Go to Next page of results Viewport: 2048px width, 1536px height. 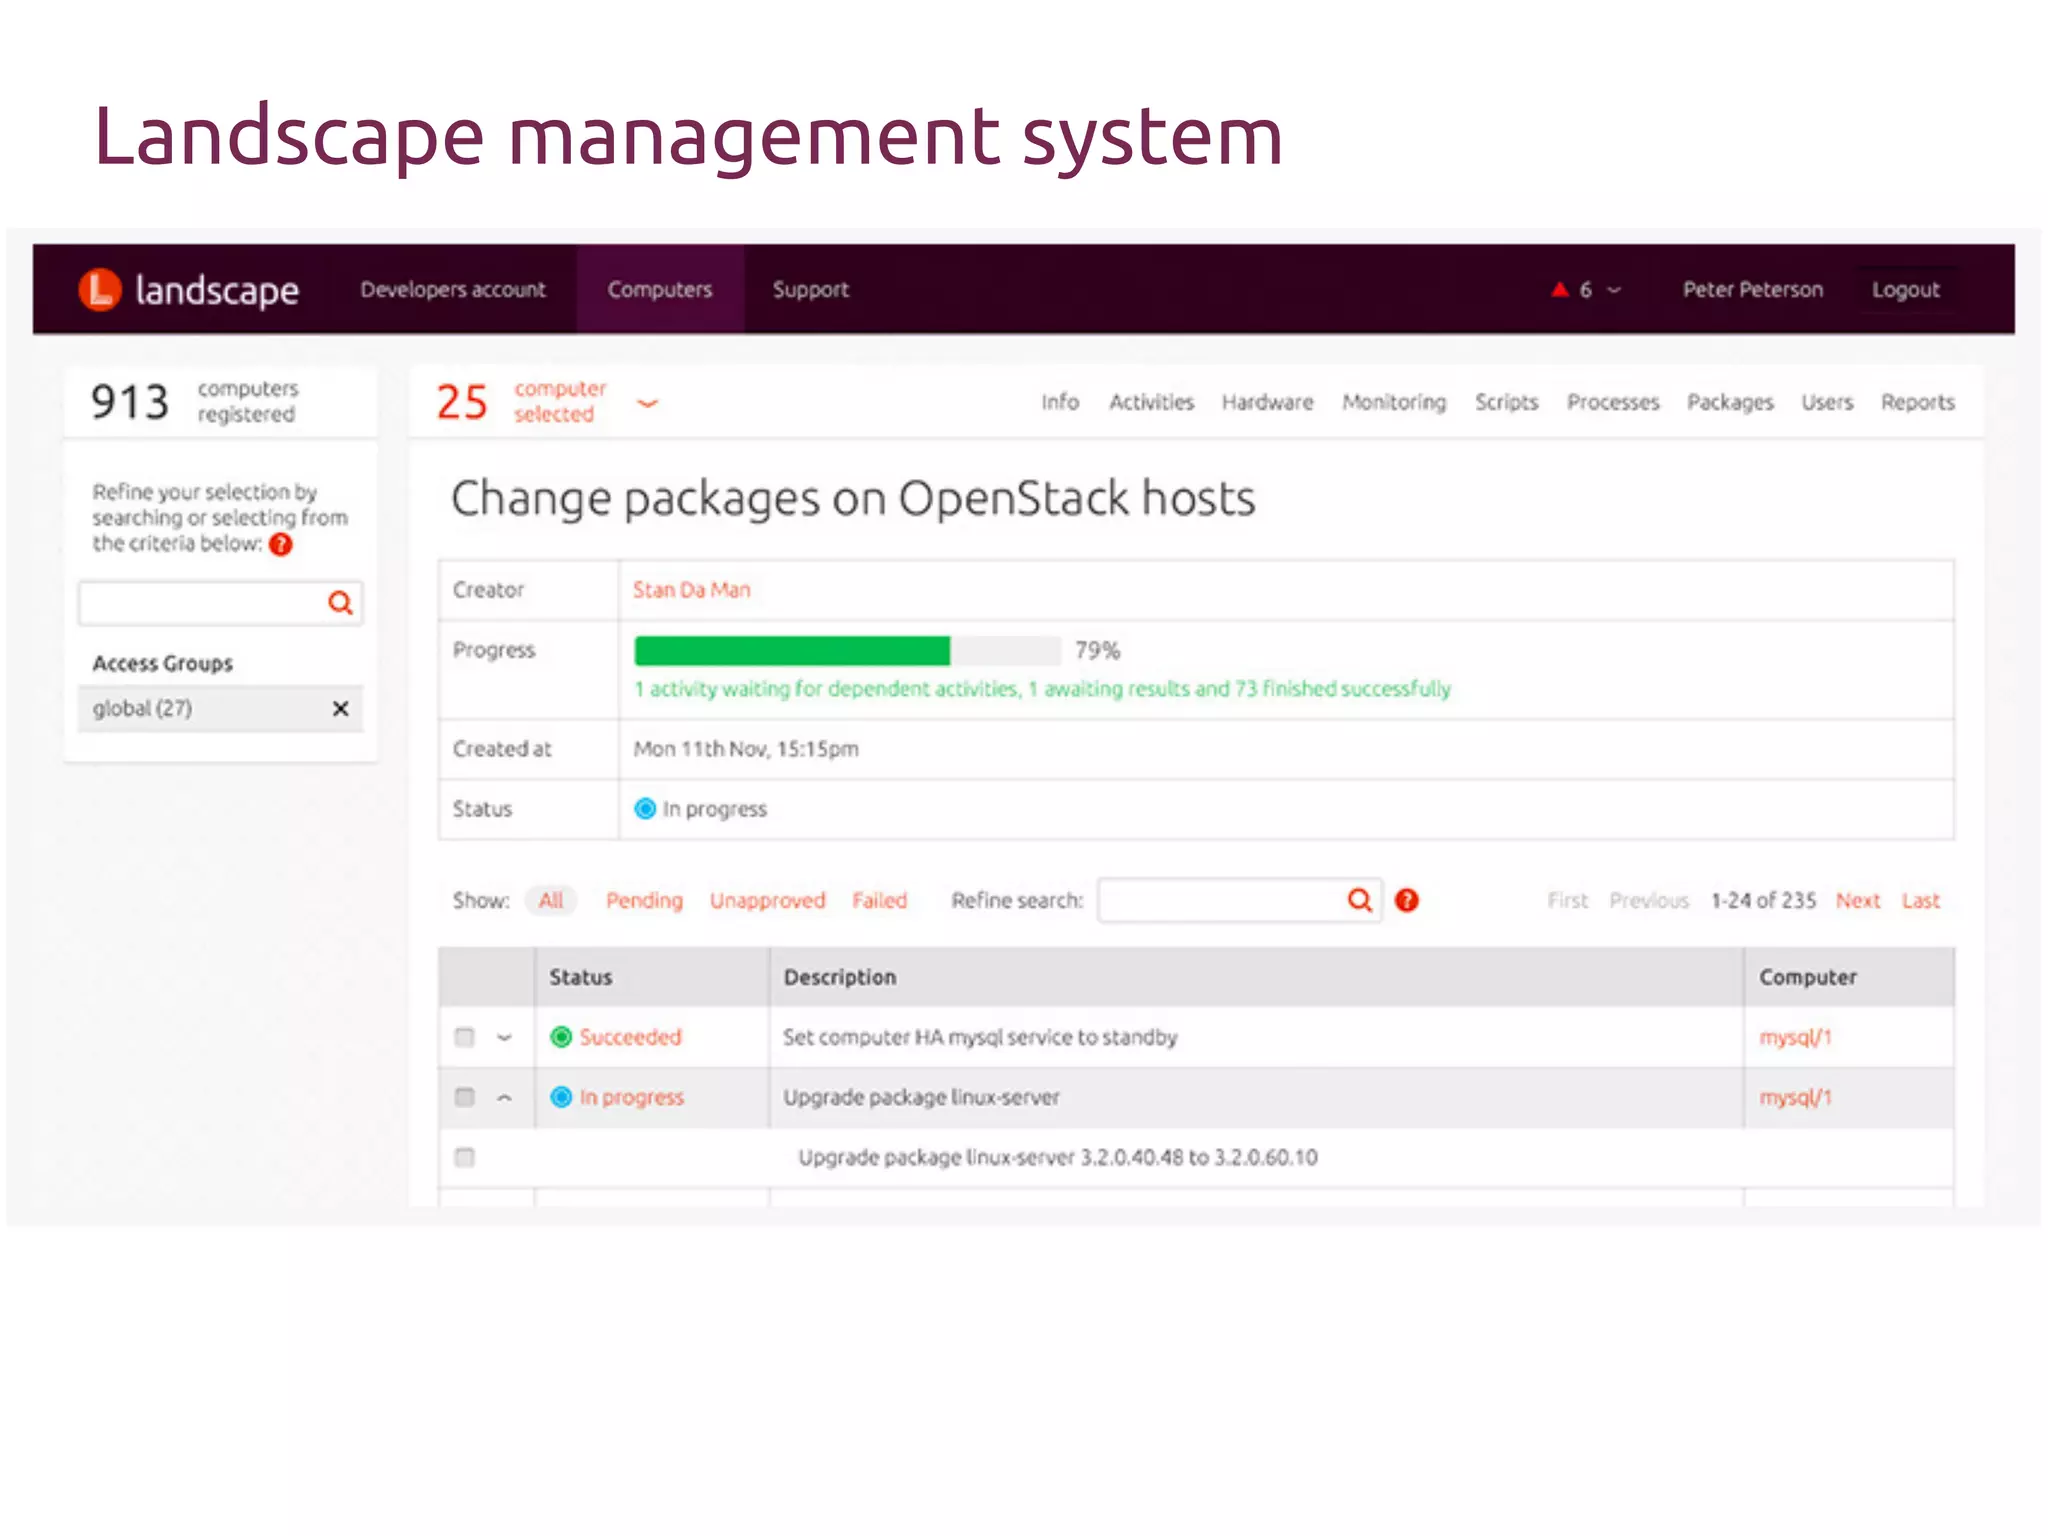click(1857, 900)
